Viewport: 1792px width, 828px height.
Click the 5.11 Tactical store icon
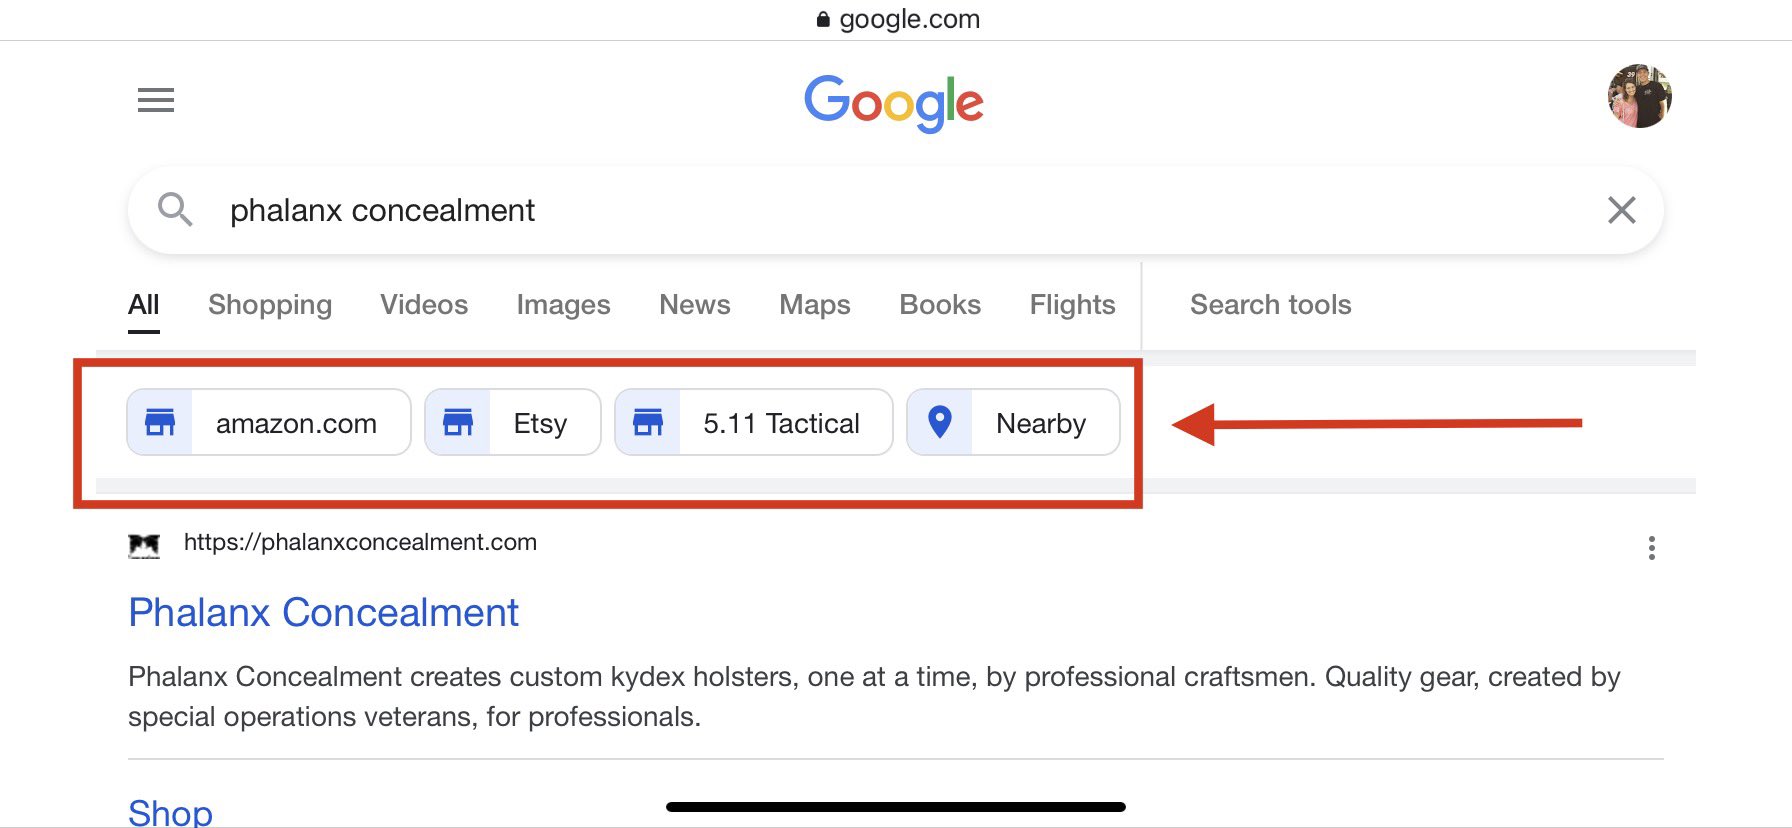pyautogui.click(x=648, y=423)
